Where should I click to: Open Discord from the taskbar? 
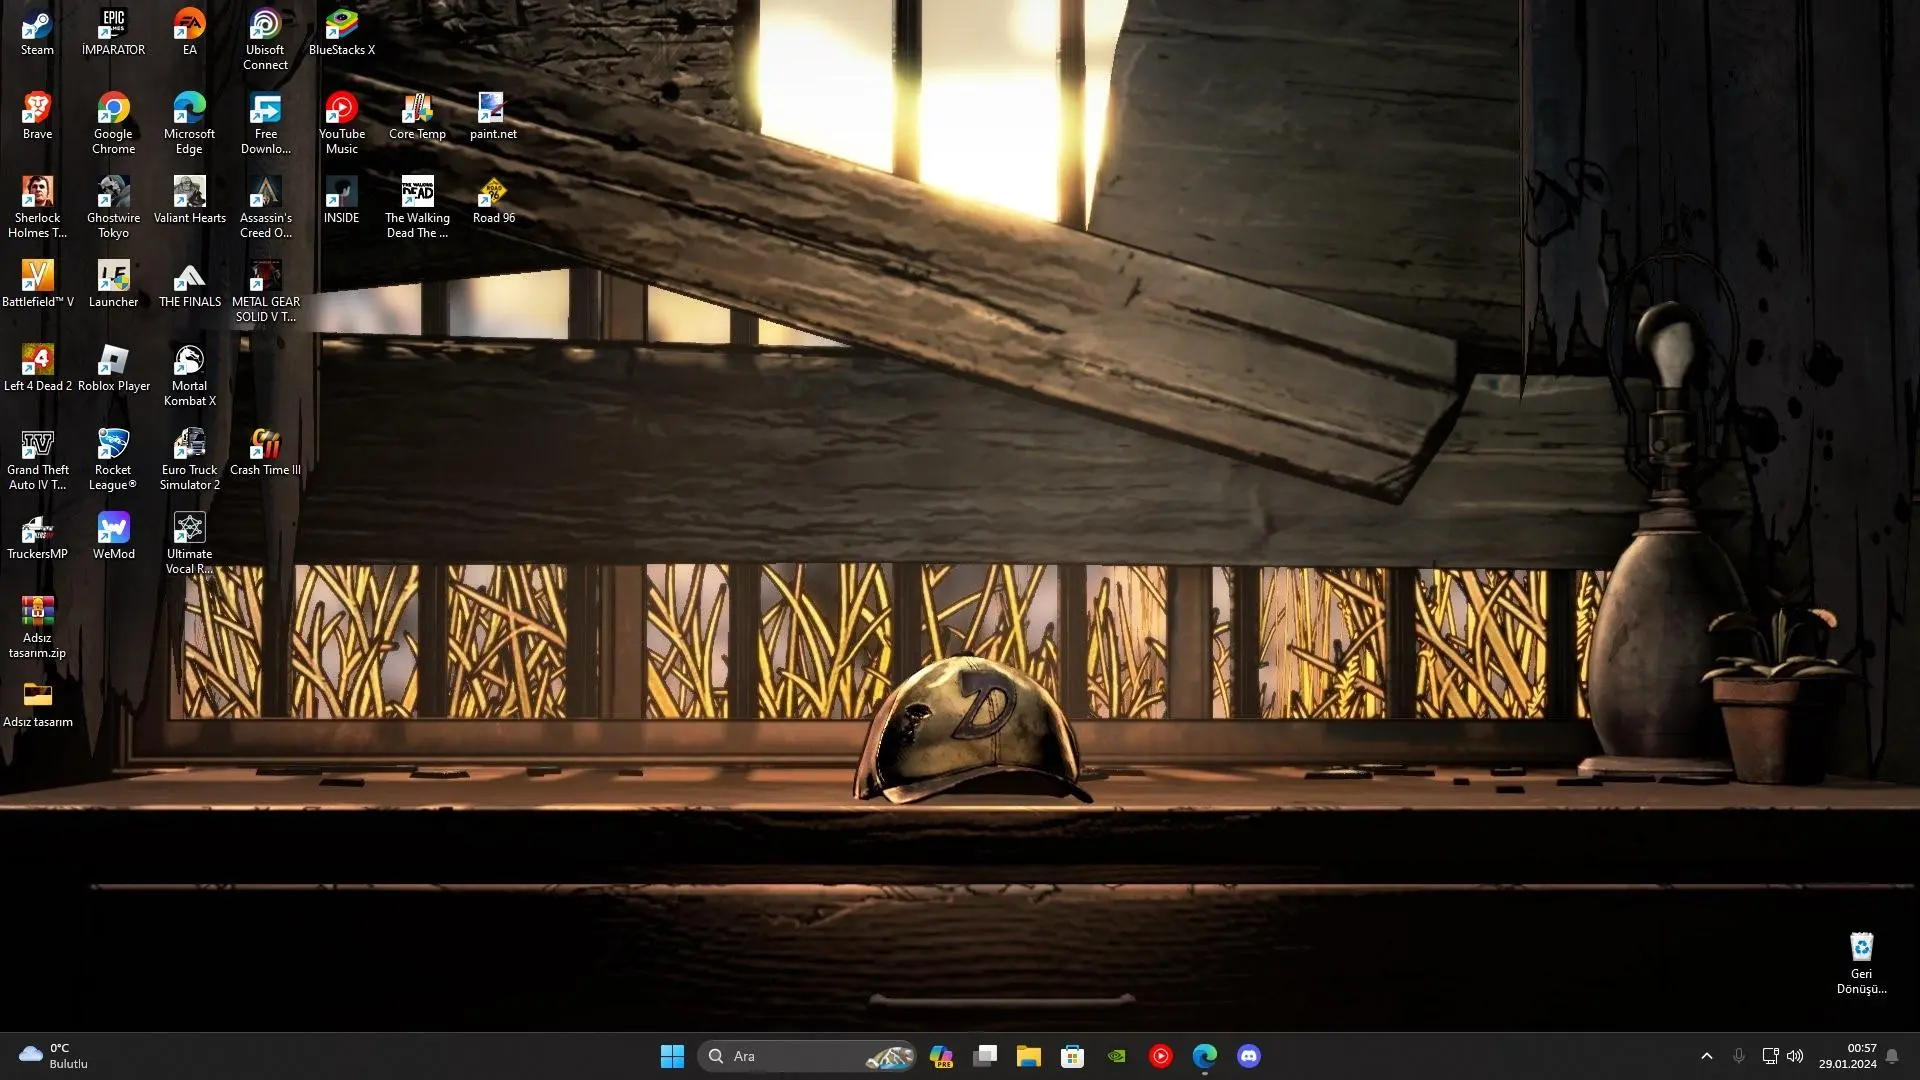coord(1249,1056)
